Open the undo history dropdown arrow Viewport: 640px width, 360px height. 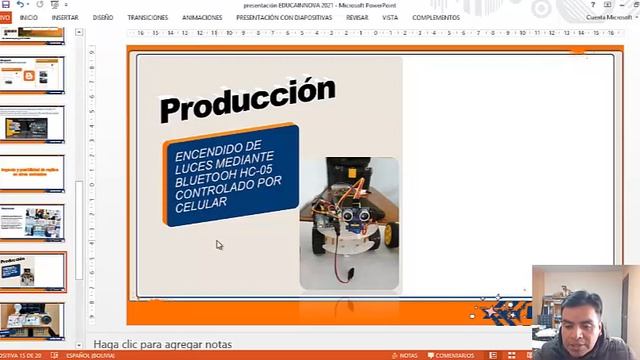[28, 5]
